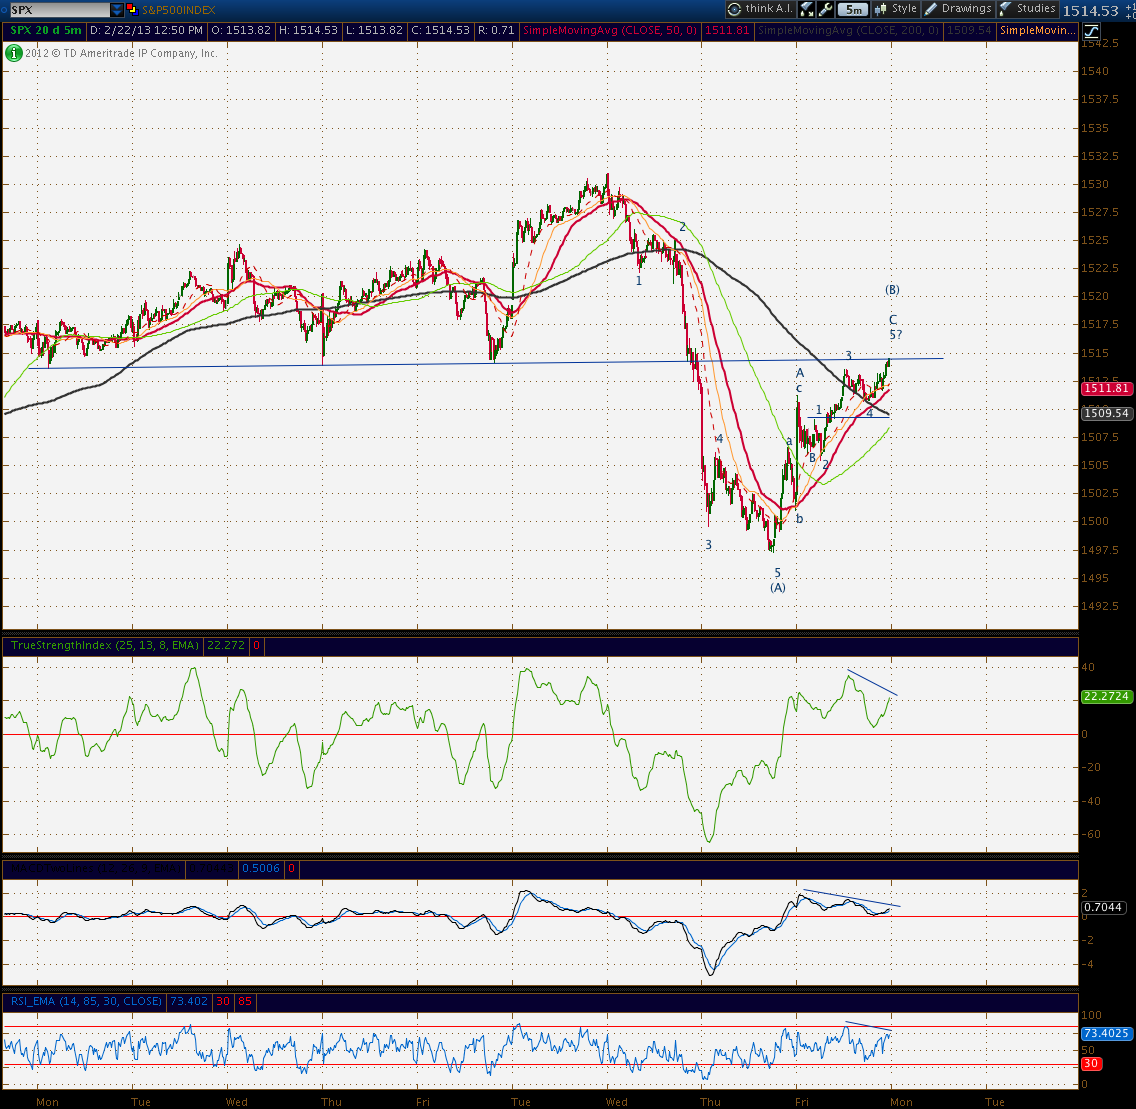Viewport: 1136px width, 1109px height.
Task: Click the last price 1514.53 in title bar
Action: click(x=1090, y=10)
